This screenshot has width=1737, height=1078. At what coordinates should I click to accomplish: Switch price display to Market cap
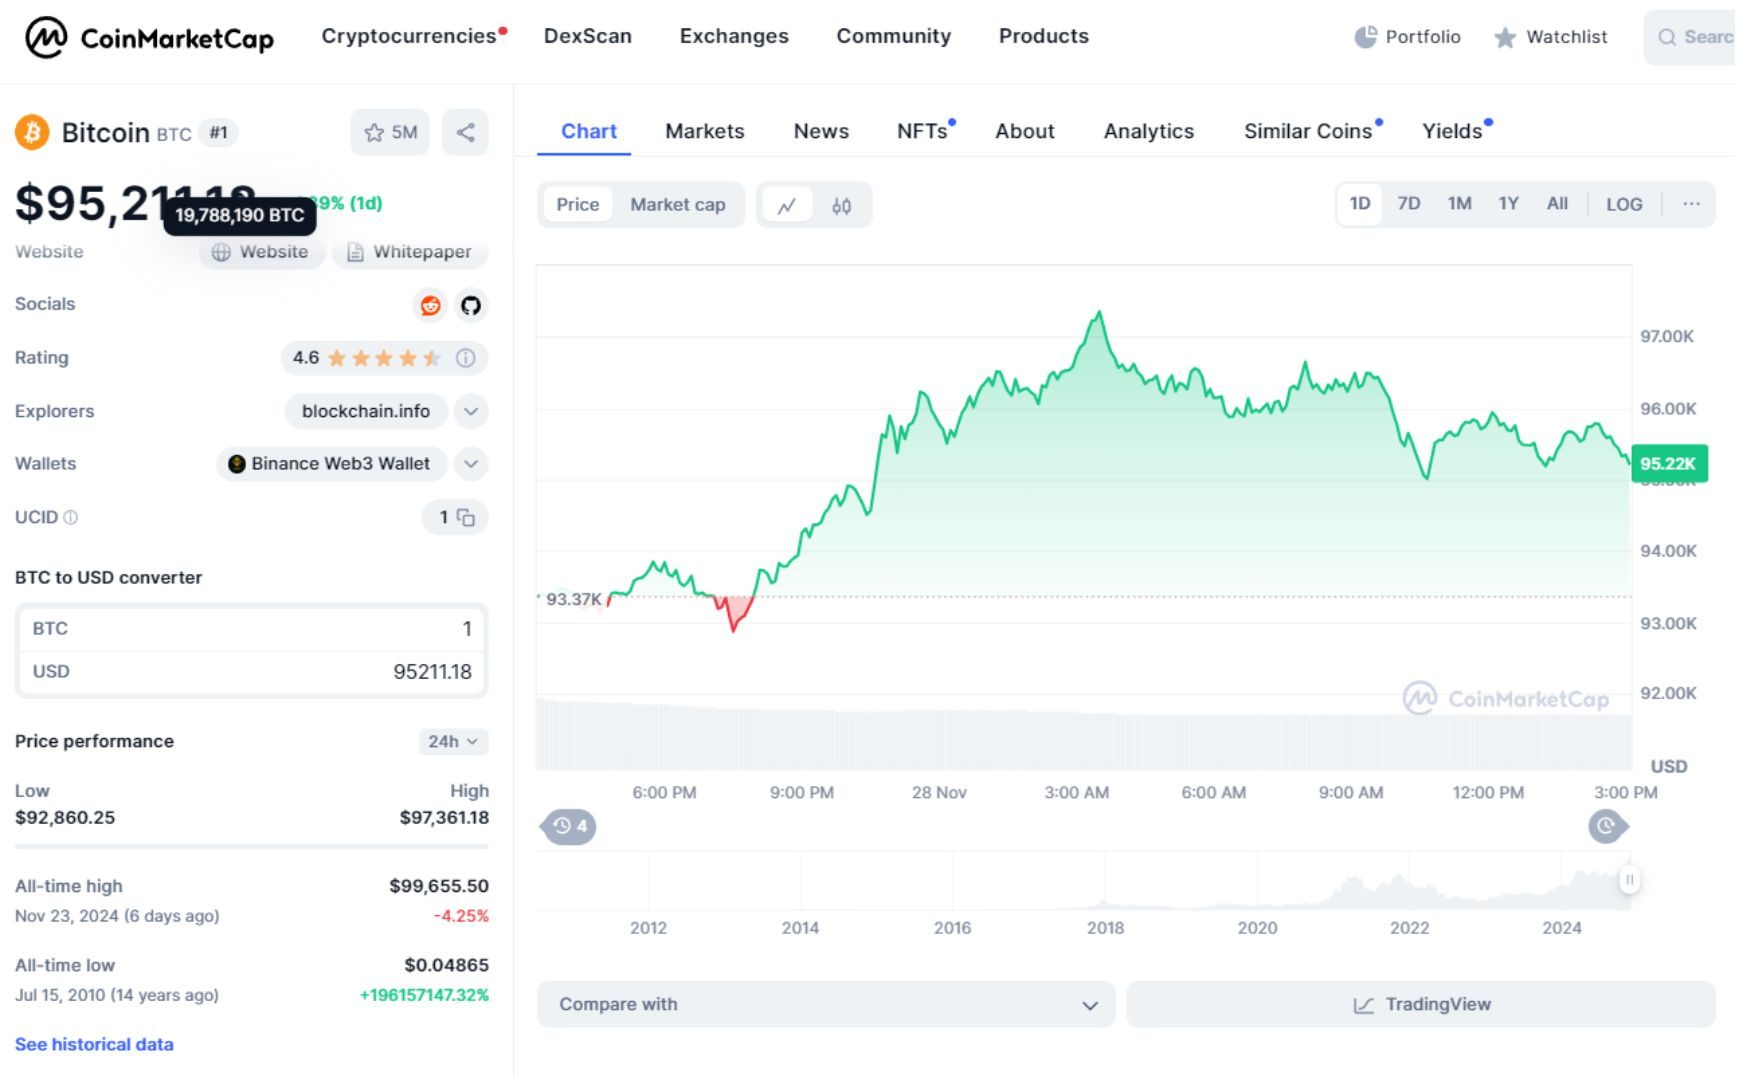[x=678, y=205]
